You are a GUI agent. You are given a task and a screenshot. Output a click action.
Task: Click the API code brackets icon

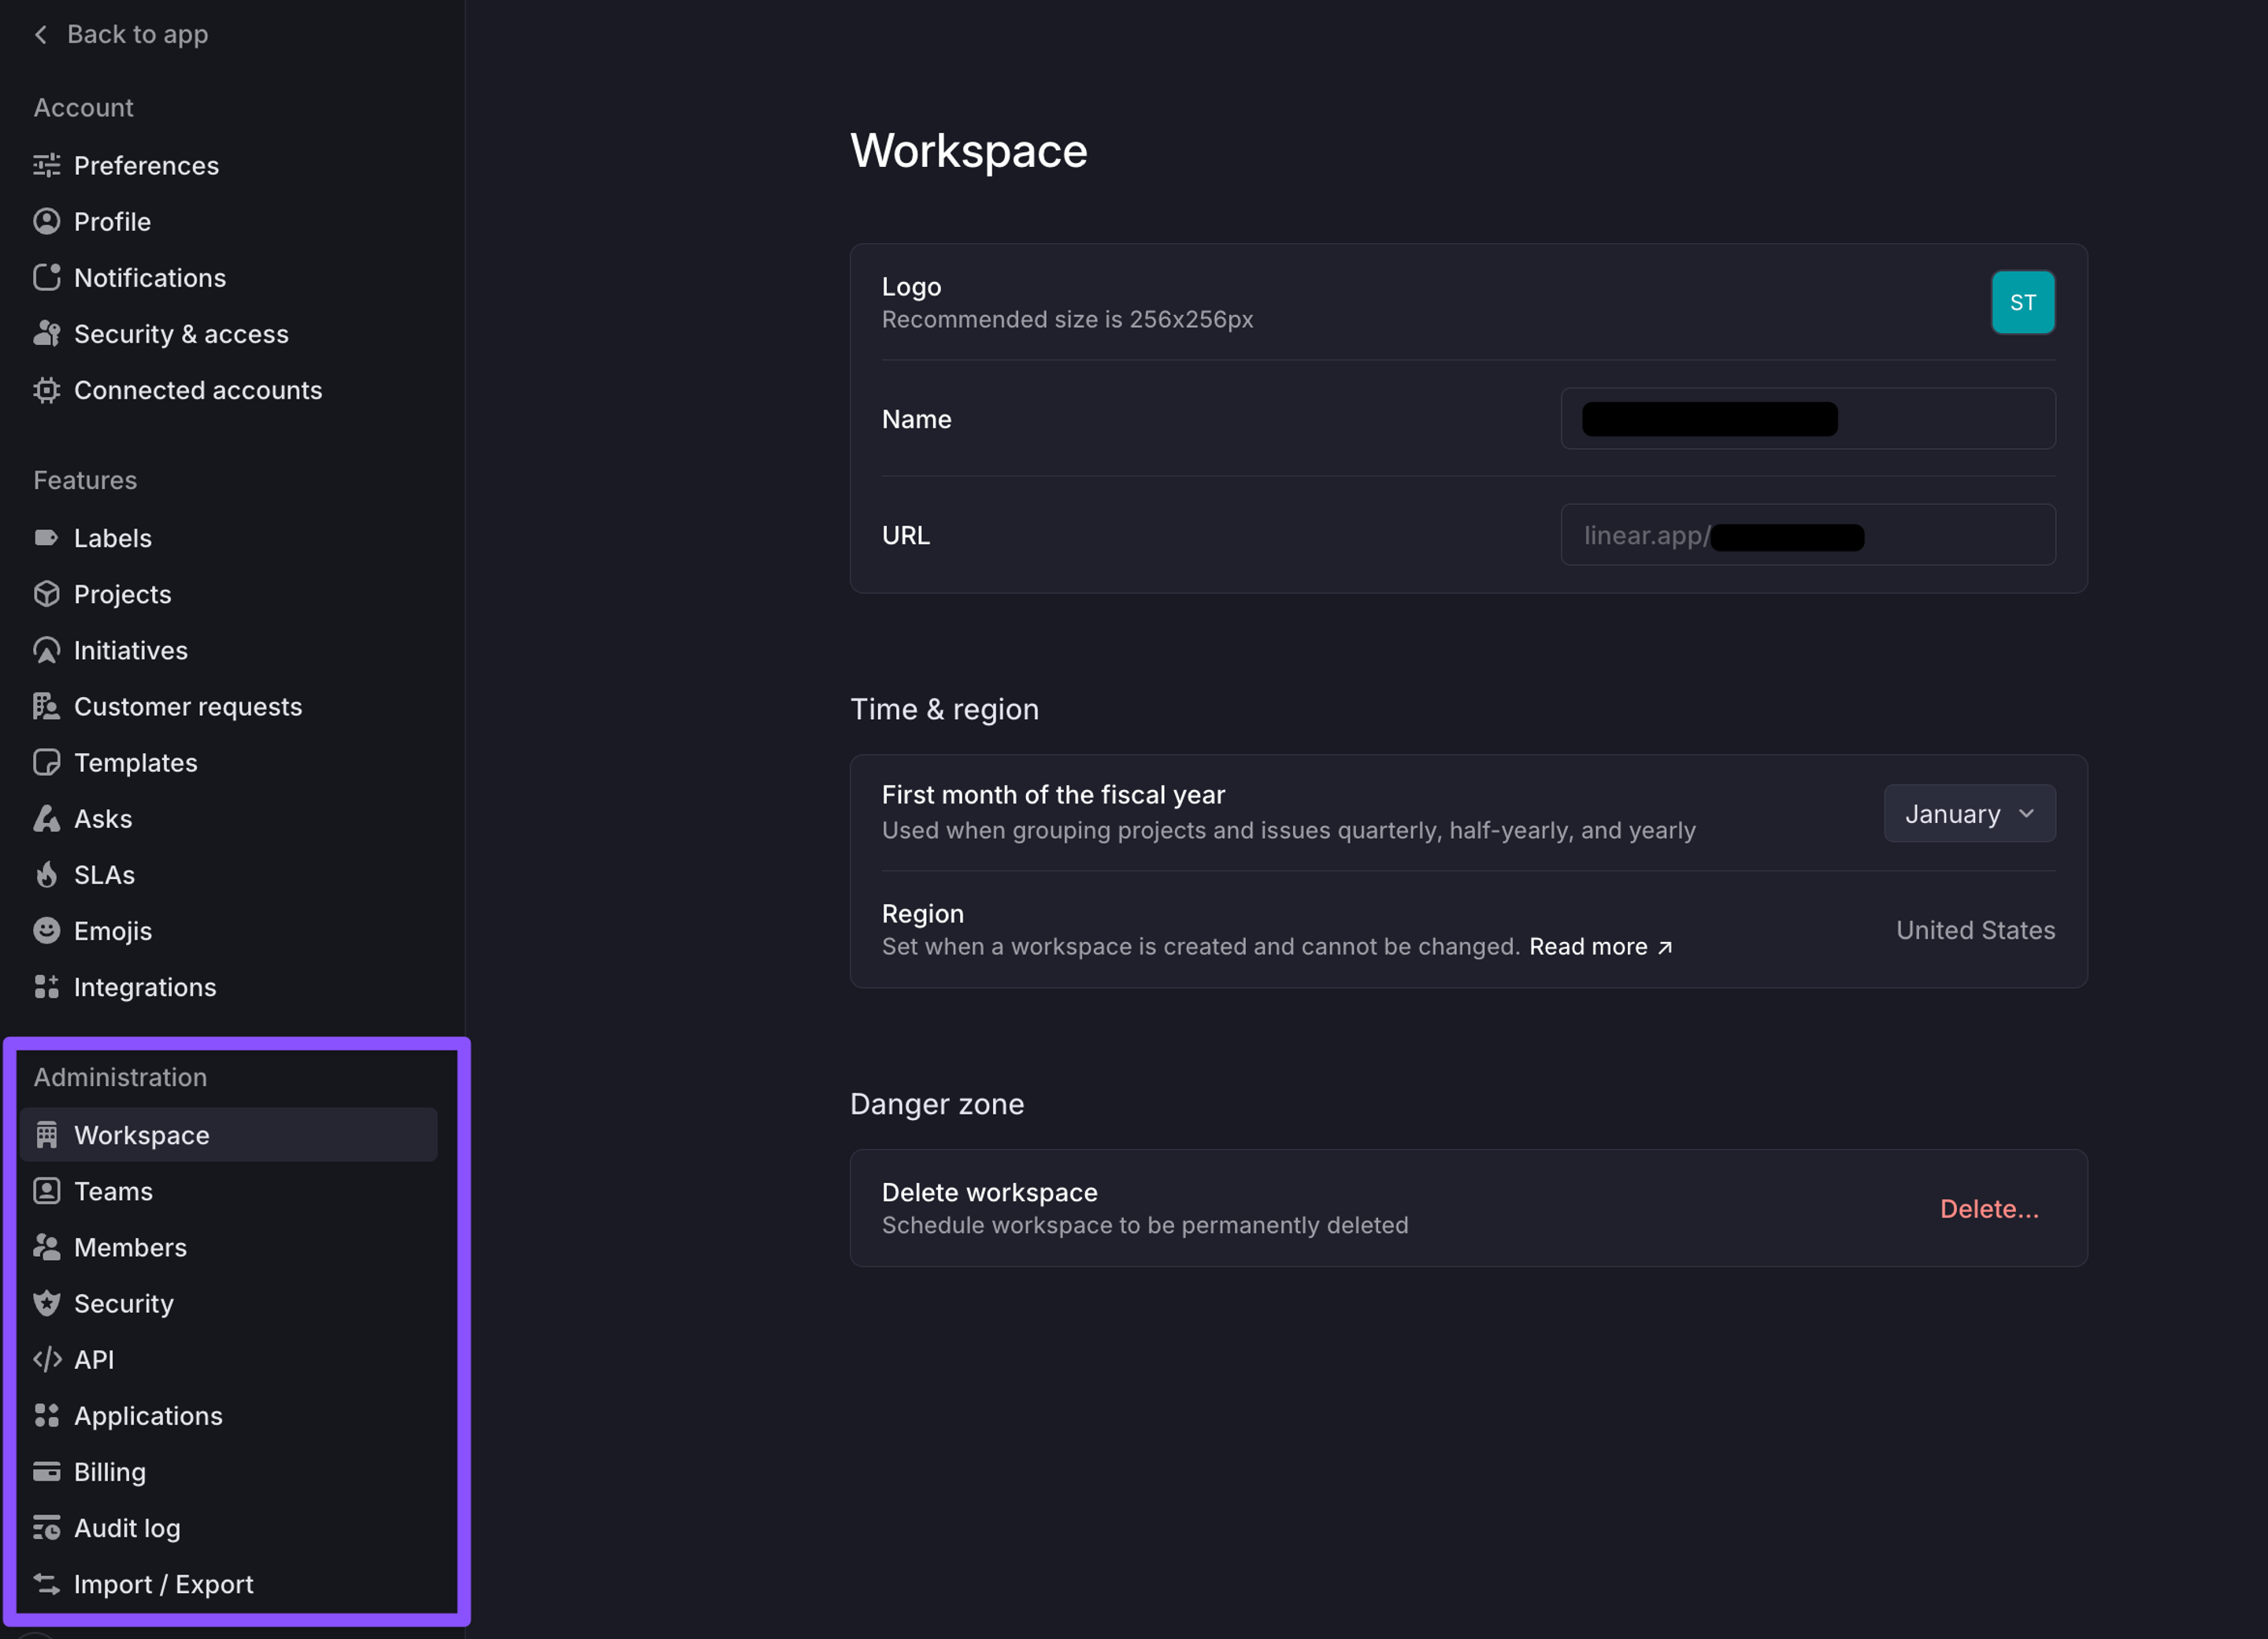(46, 1360)
